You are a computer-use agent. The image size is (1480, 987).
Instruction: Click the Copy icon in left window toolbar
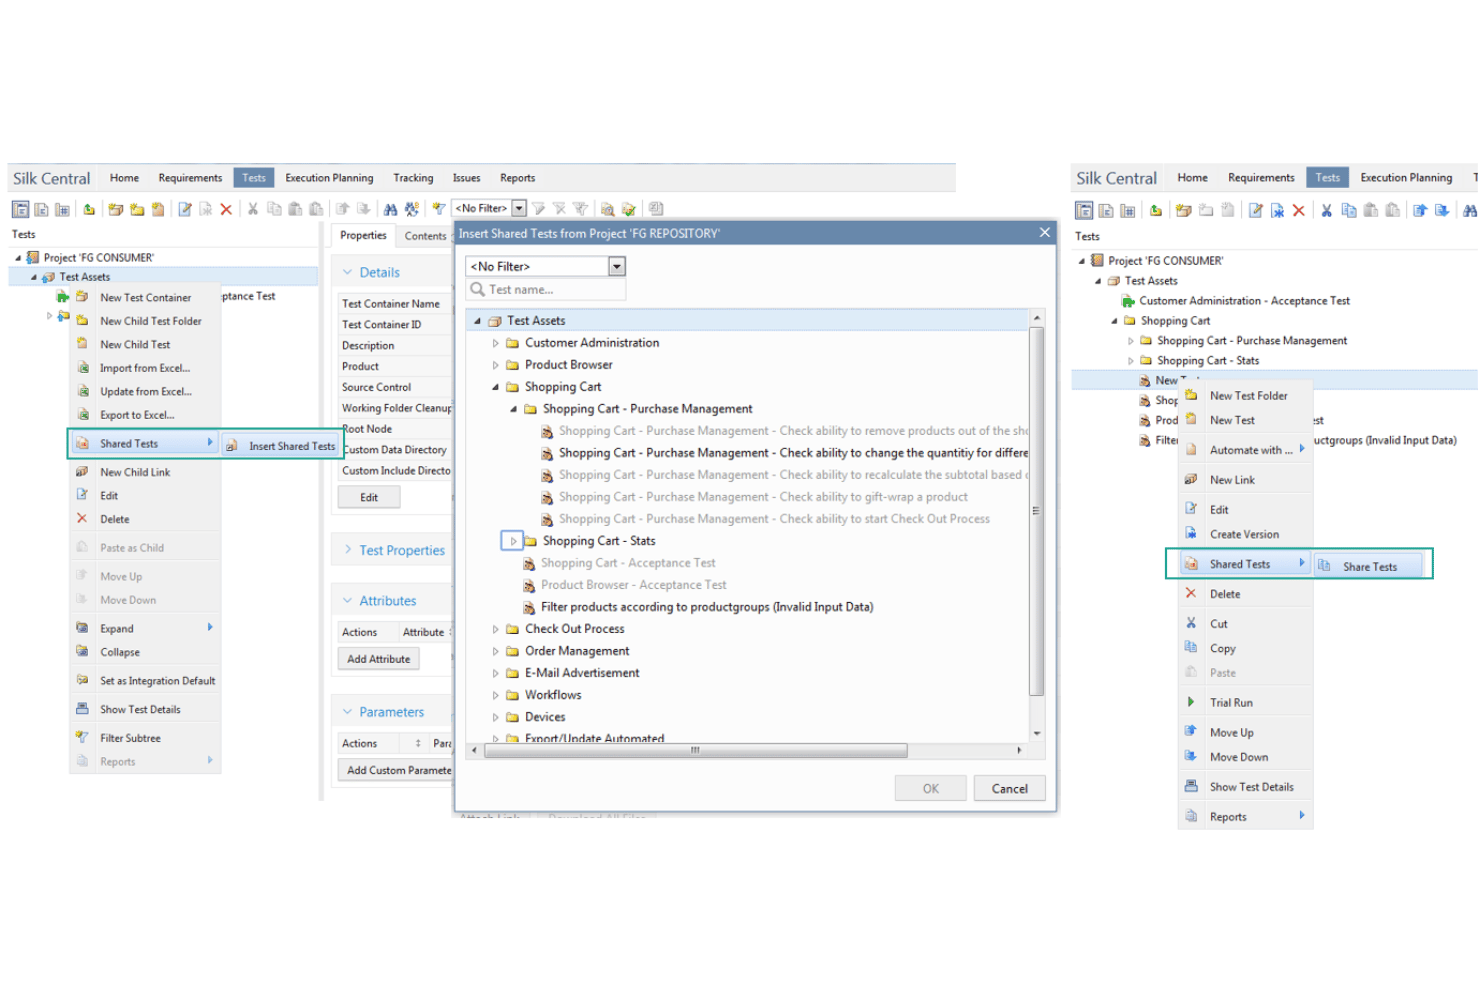[x=274, y=209]
